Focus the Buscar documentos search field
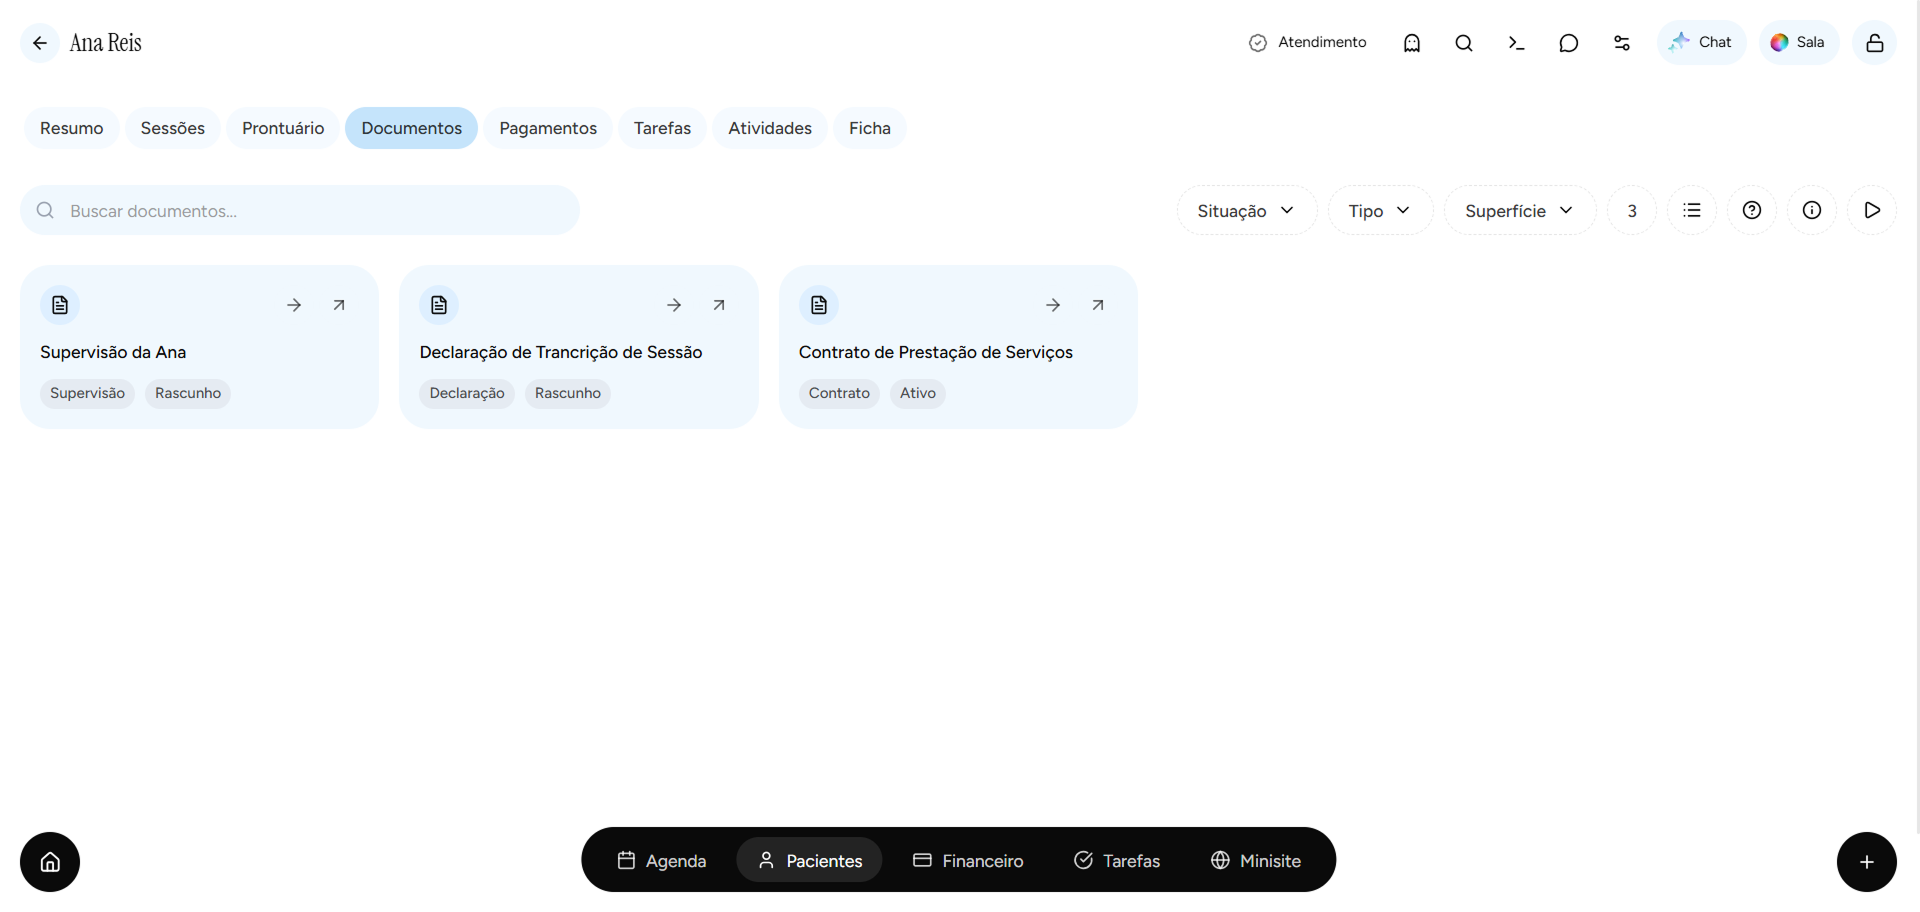Image resolution: width=1920 pixels, height=912 pixels. (x=300, y=210)
